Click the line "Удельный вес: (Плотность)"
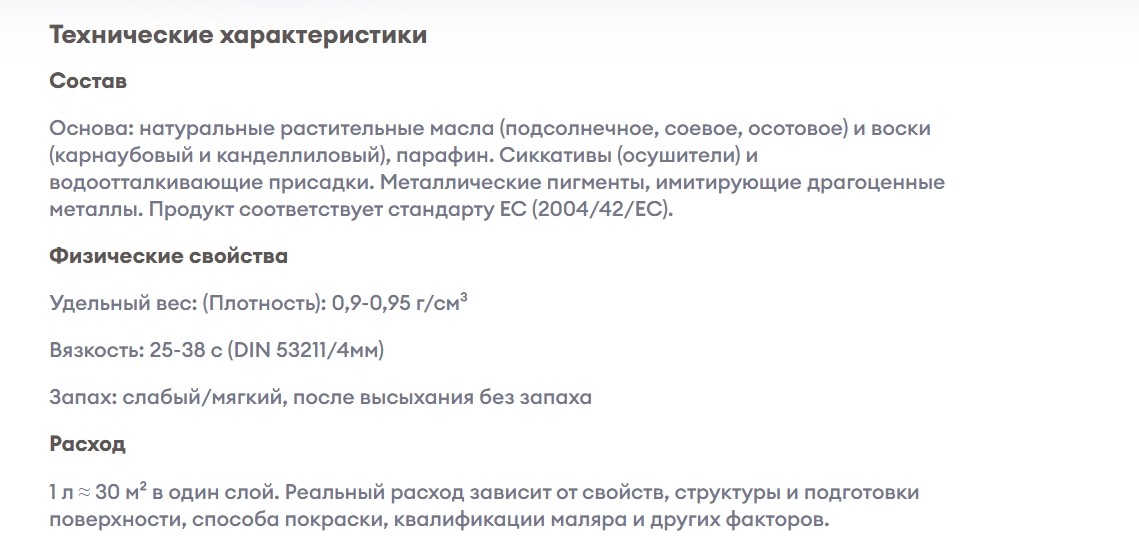Image resolution: width=1139 pixels, height=547 pixels. pos(187,302)
